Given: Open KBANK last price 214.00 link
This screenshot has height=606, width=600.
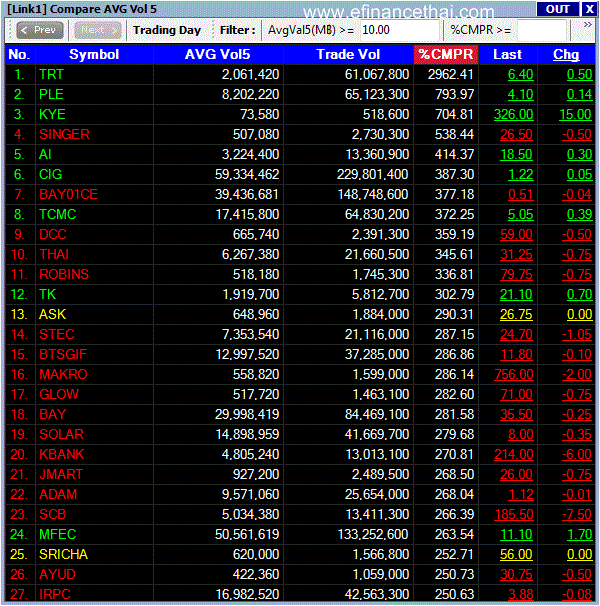Looking at the screenshot, I should [x=514, y=454].
